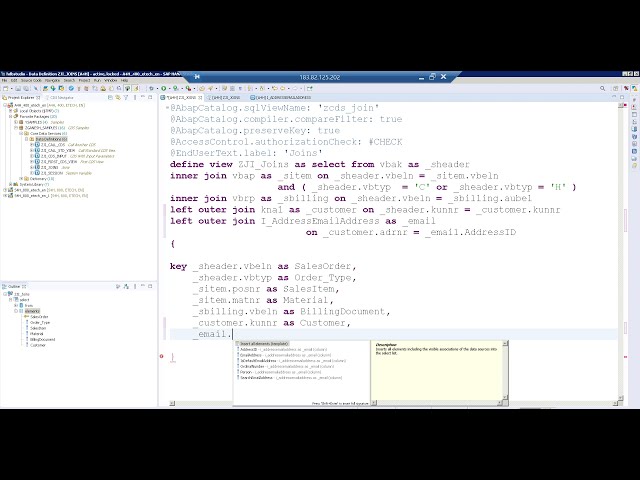
Task: Open the run configurations dropdown arrow
Action: pos(169,89)
